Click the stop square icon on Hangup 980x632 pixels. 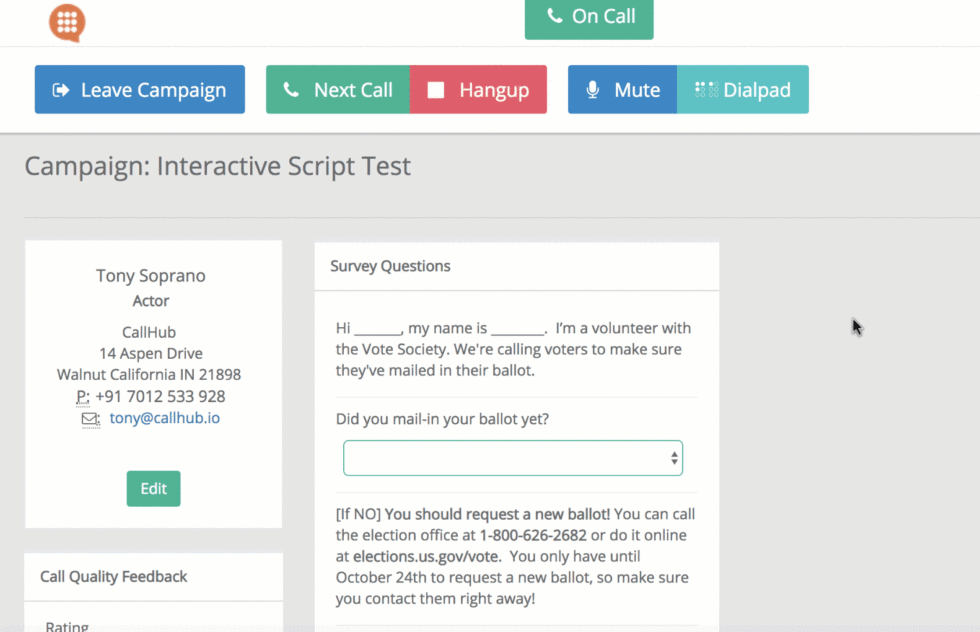click(438, 89)
